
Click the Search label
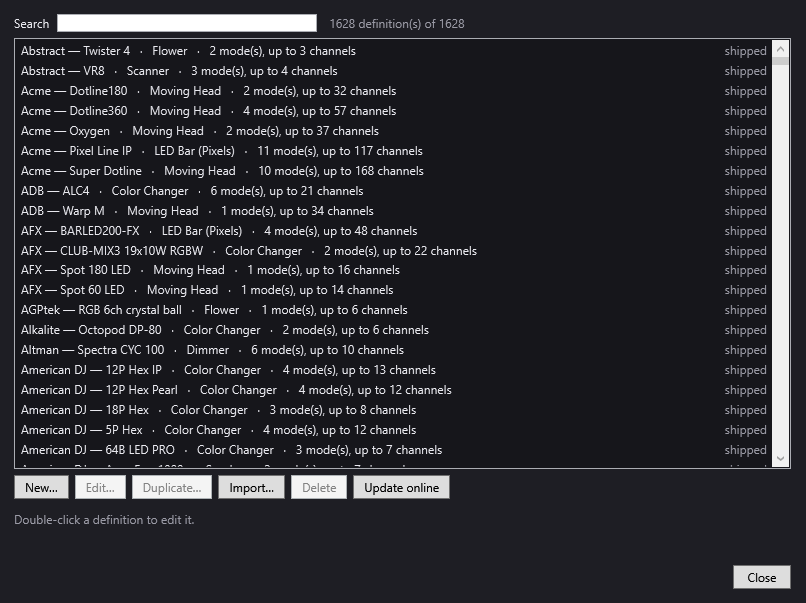coord(31,24)
